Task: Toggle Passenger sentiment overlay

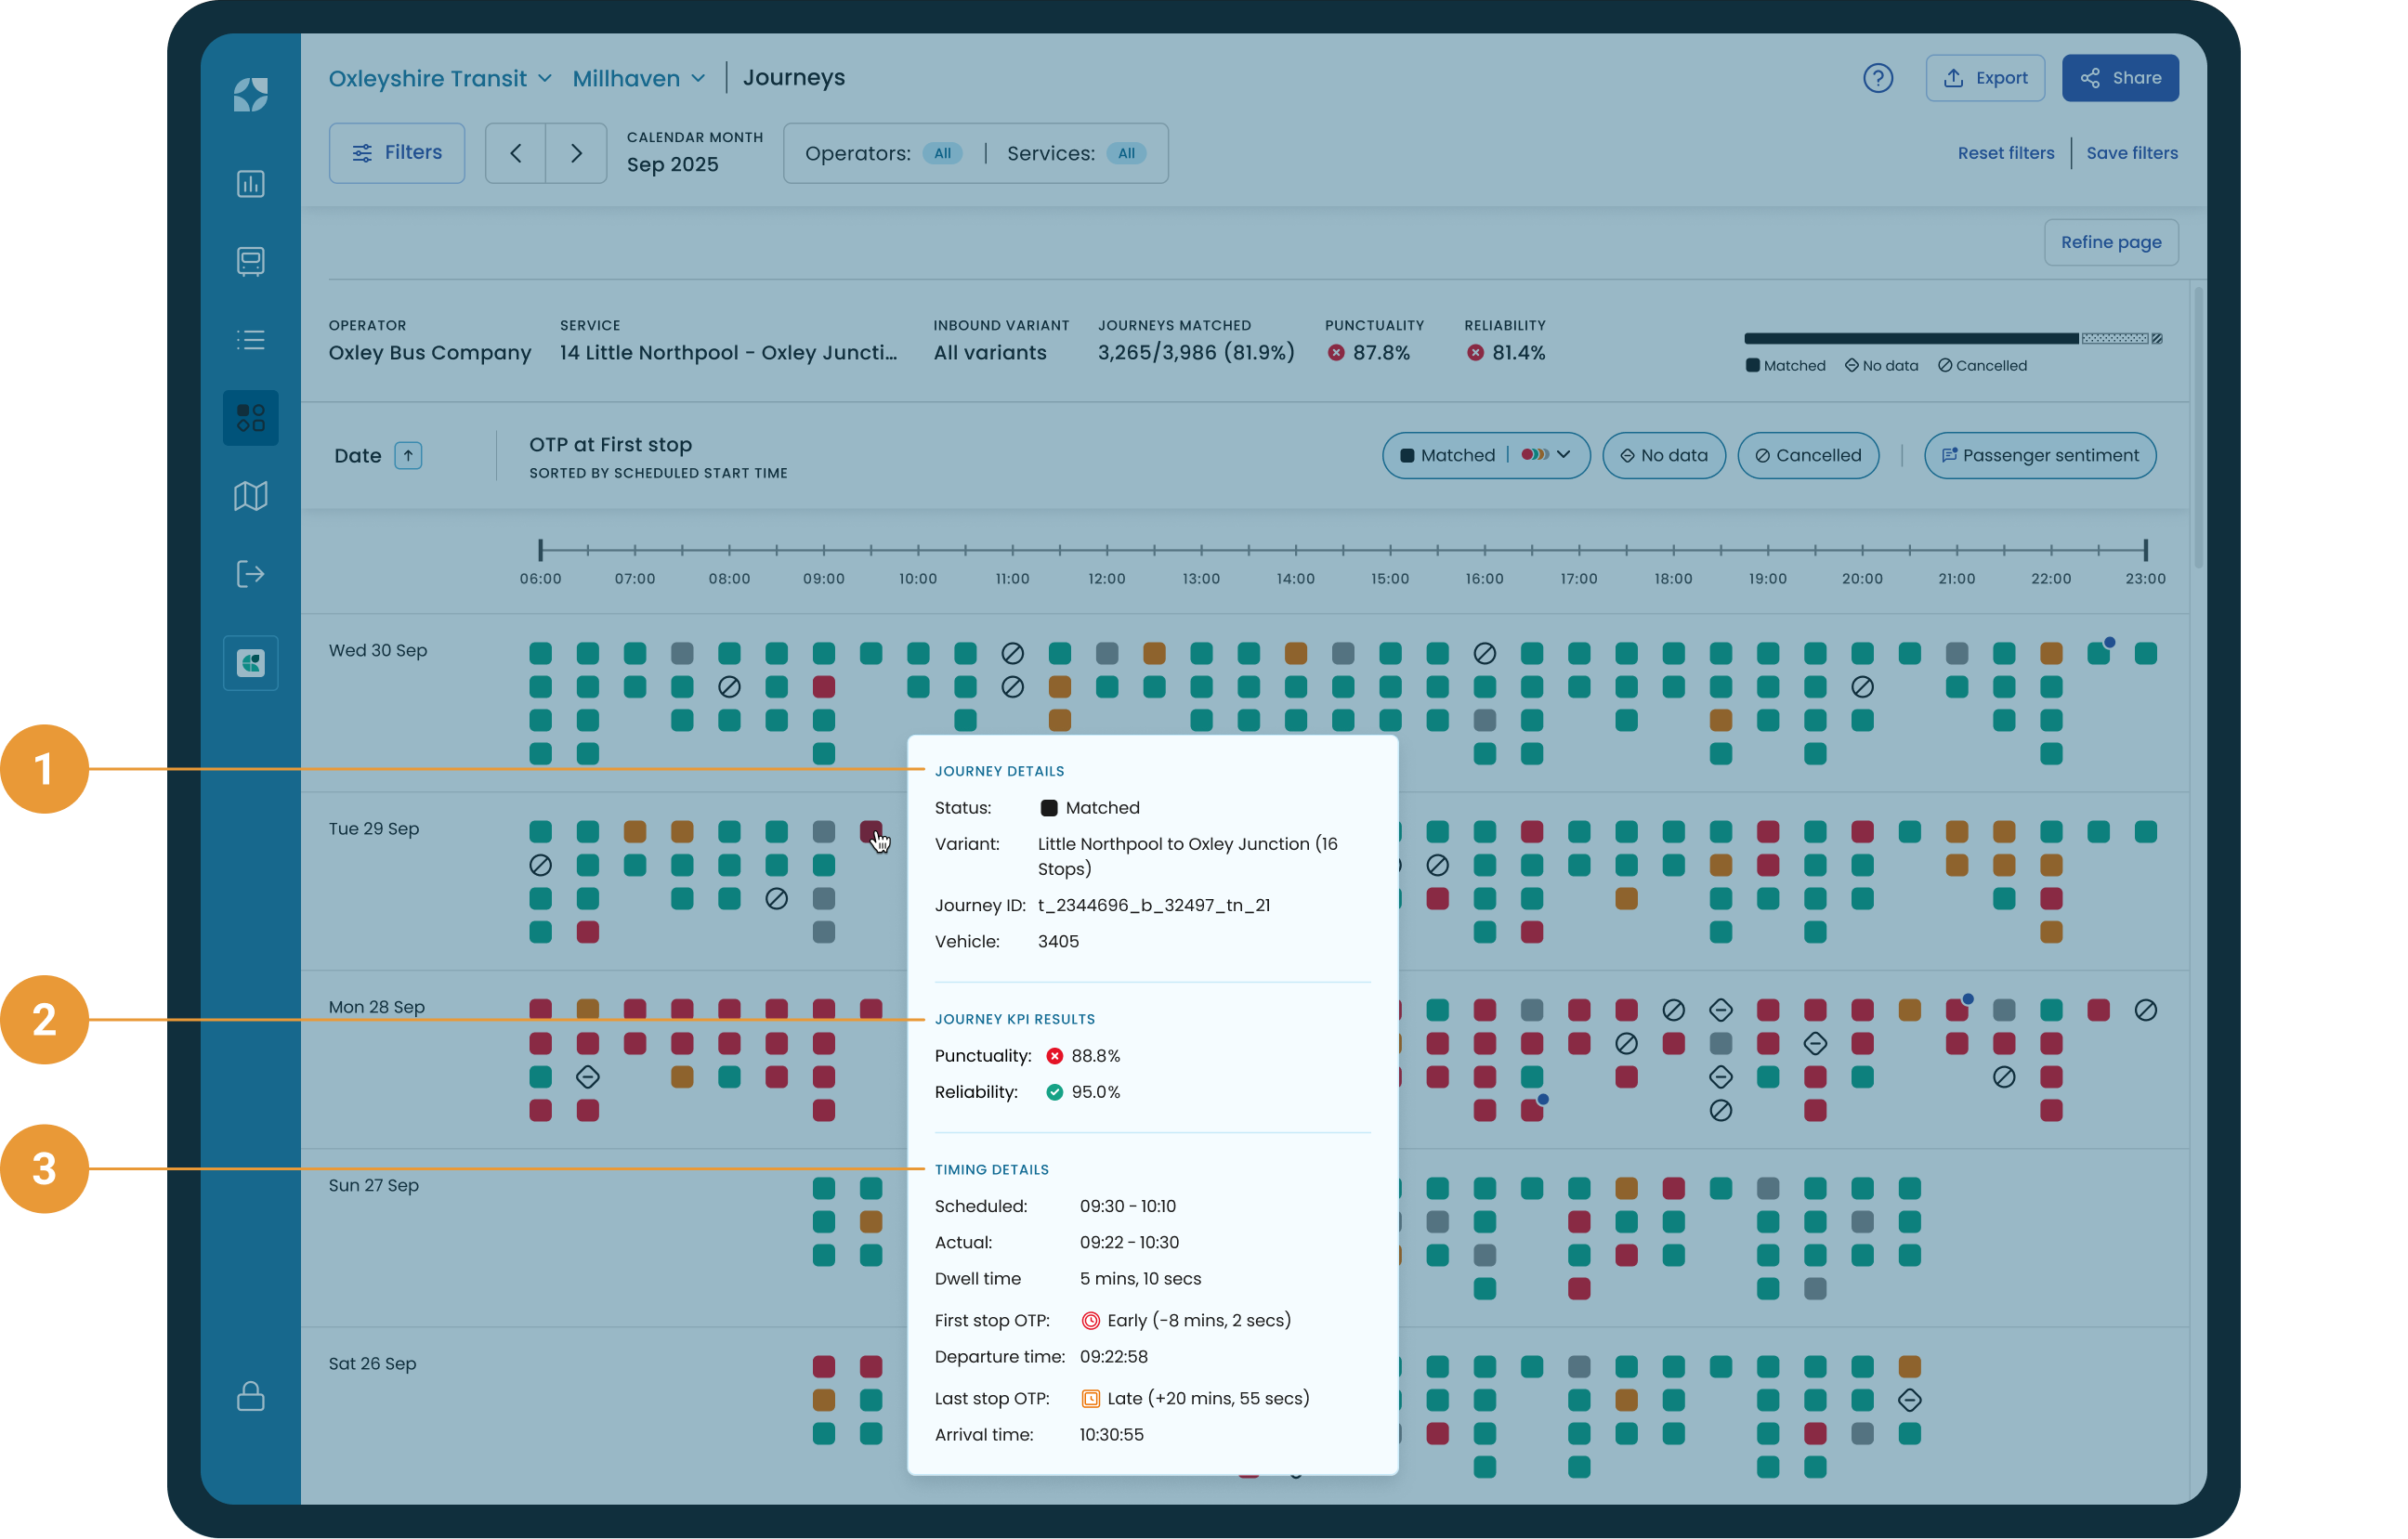Action: pyautogui.click(x=2039, y=456)
